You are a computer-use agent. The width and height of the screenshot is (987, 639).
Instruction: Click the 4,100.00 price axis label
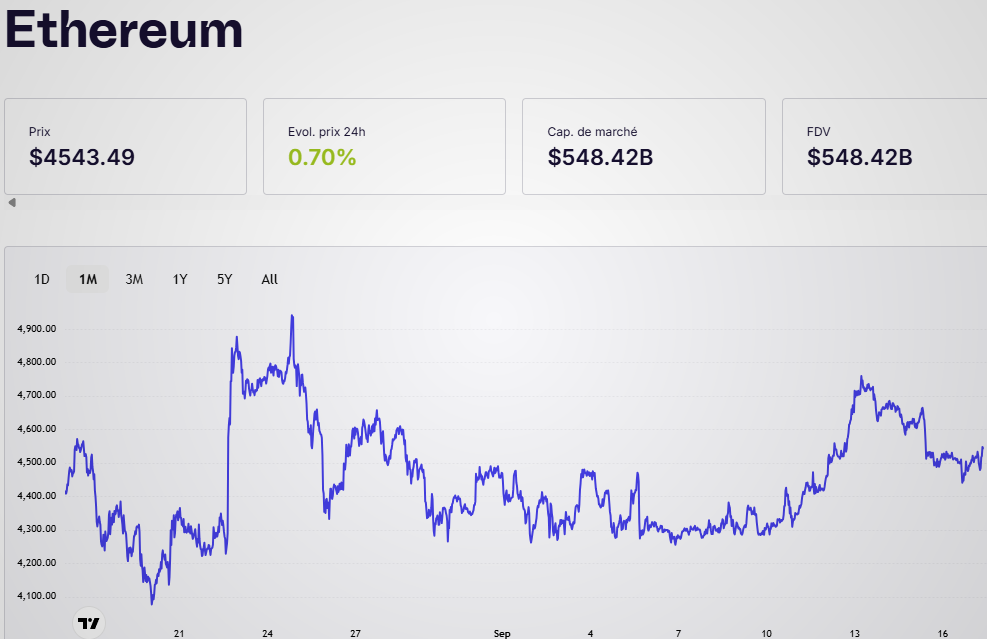(x=36, y=596)
